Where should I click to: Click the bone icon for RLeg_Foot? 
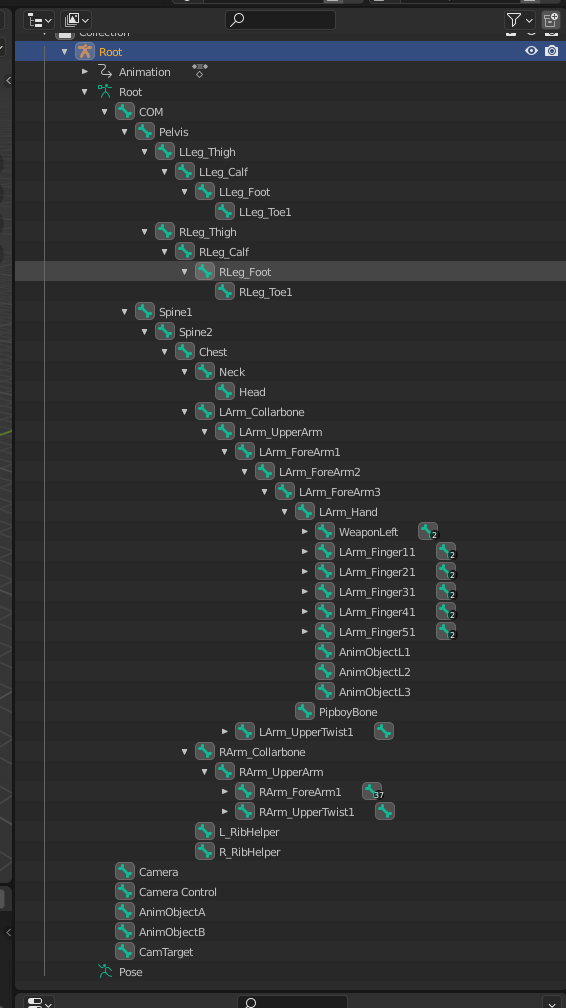[x=205, y=271]
